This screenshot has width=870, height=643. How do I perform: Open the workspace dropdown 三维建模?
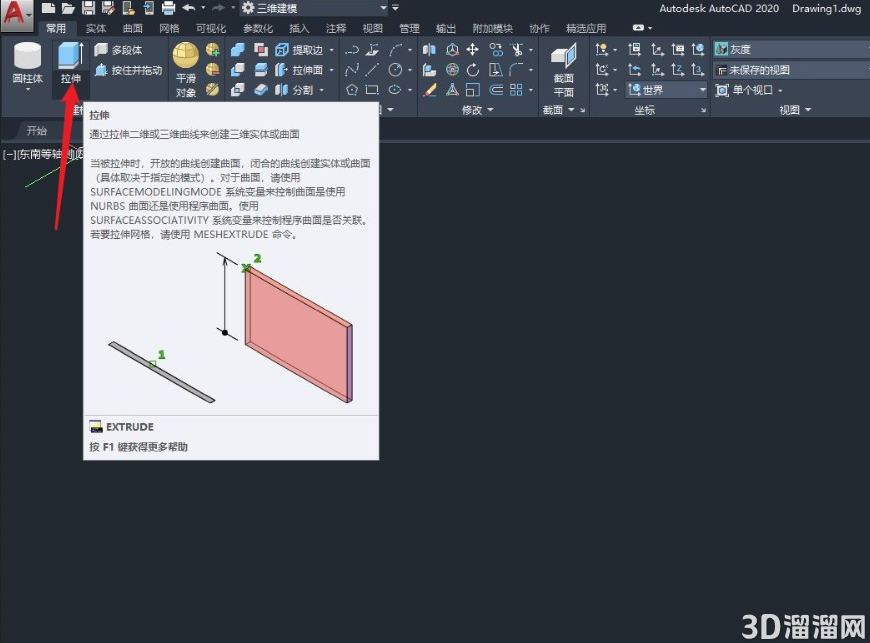point(315,8)
